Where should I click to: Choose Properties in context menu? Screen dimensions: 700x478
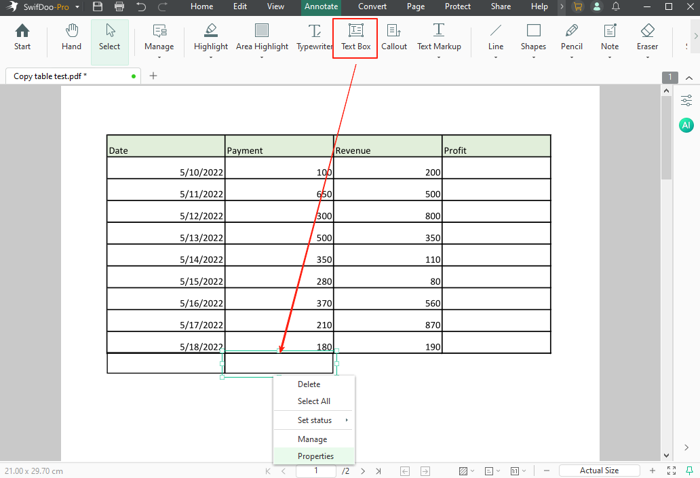tap(314, 456)
